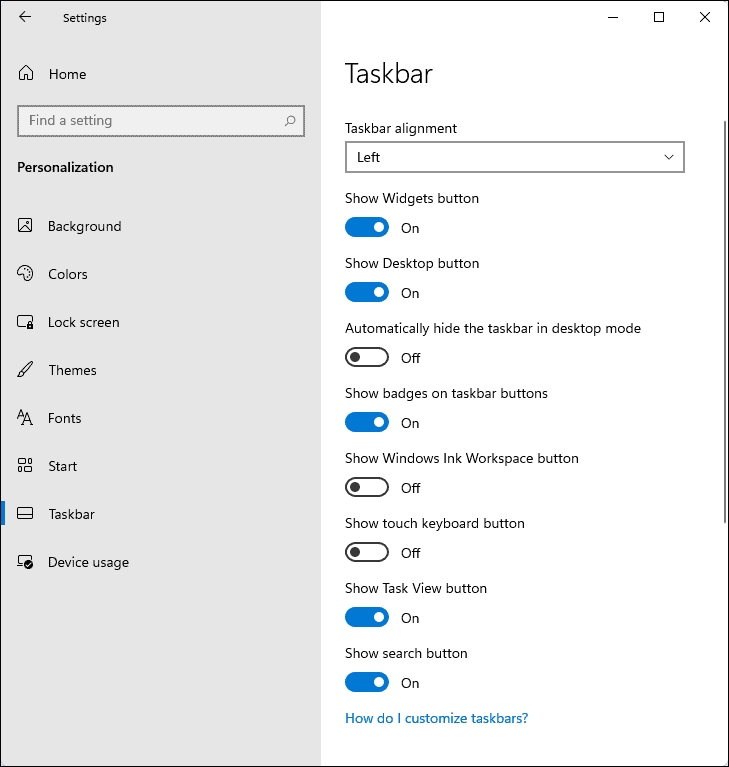Click the search magnifier in Find a setting
The width and height of the screenshot is (729, 767).
(290, 120)
